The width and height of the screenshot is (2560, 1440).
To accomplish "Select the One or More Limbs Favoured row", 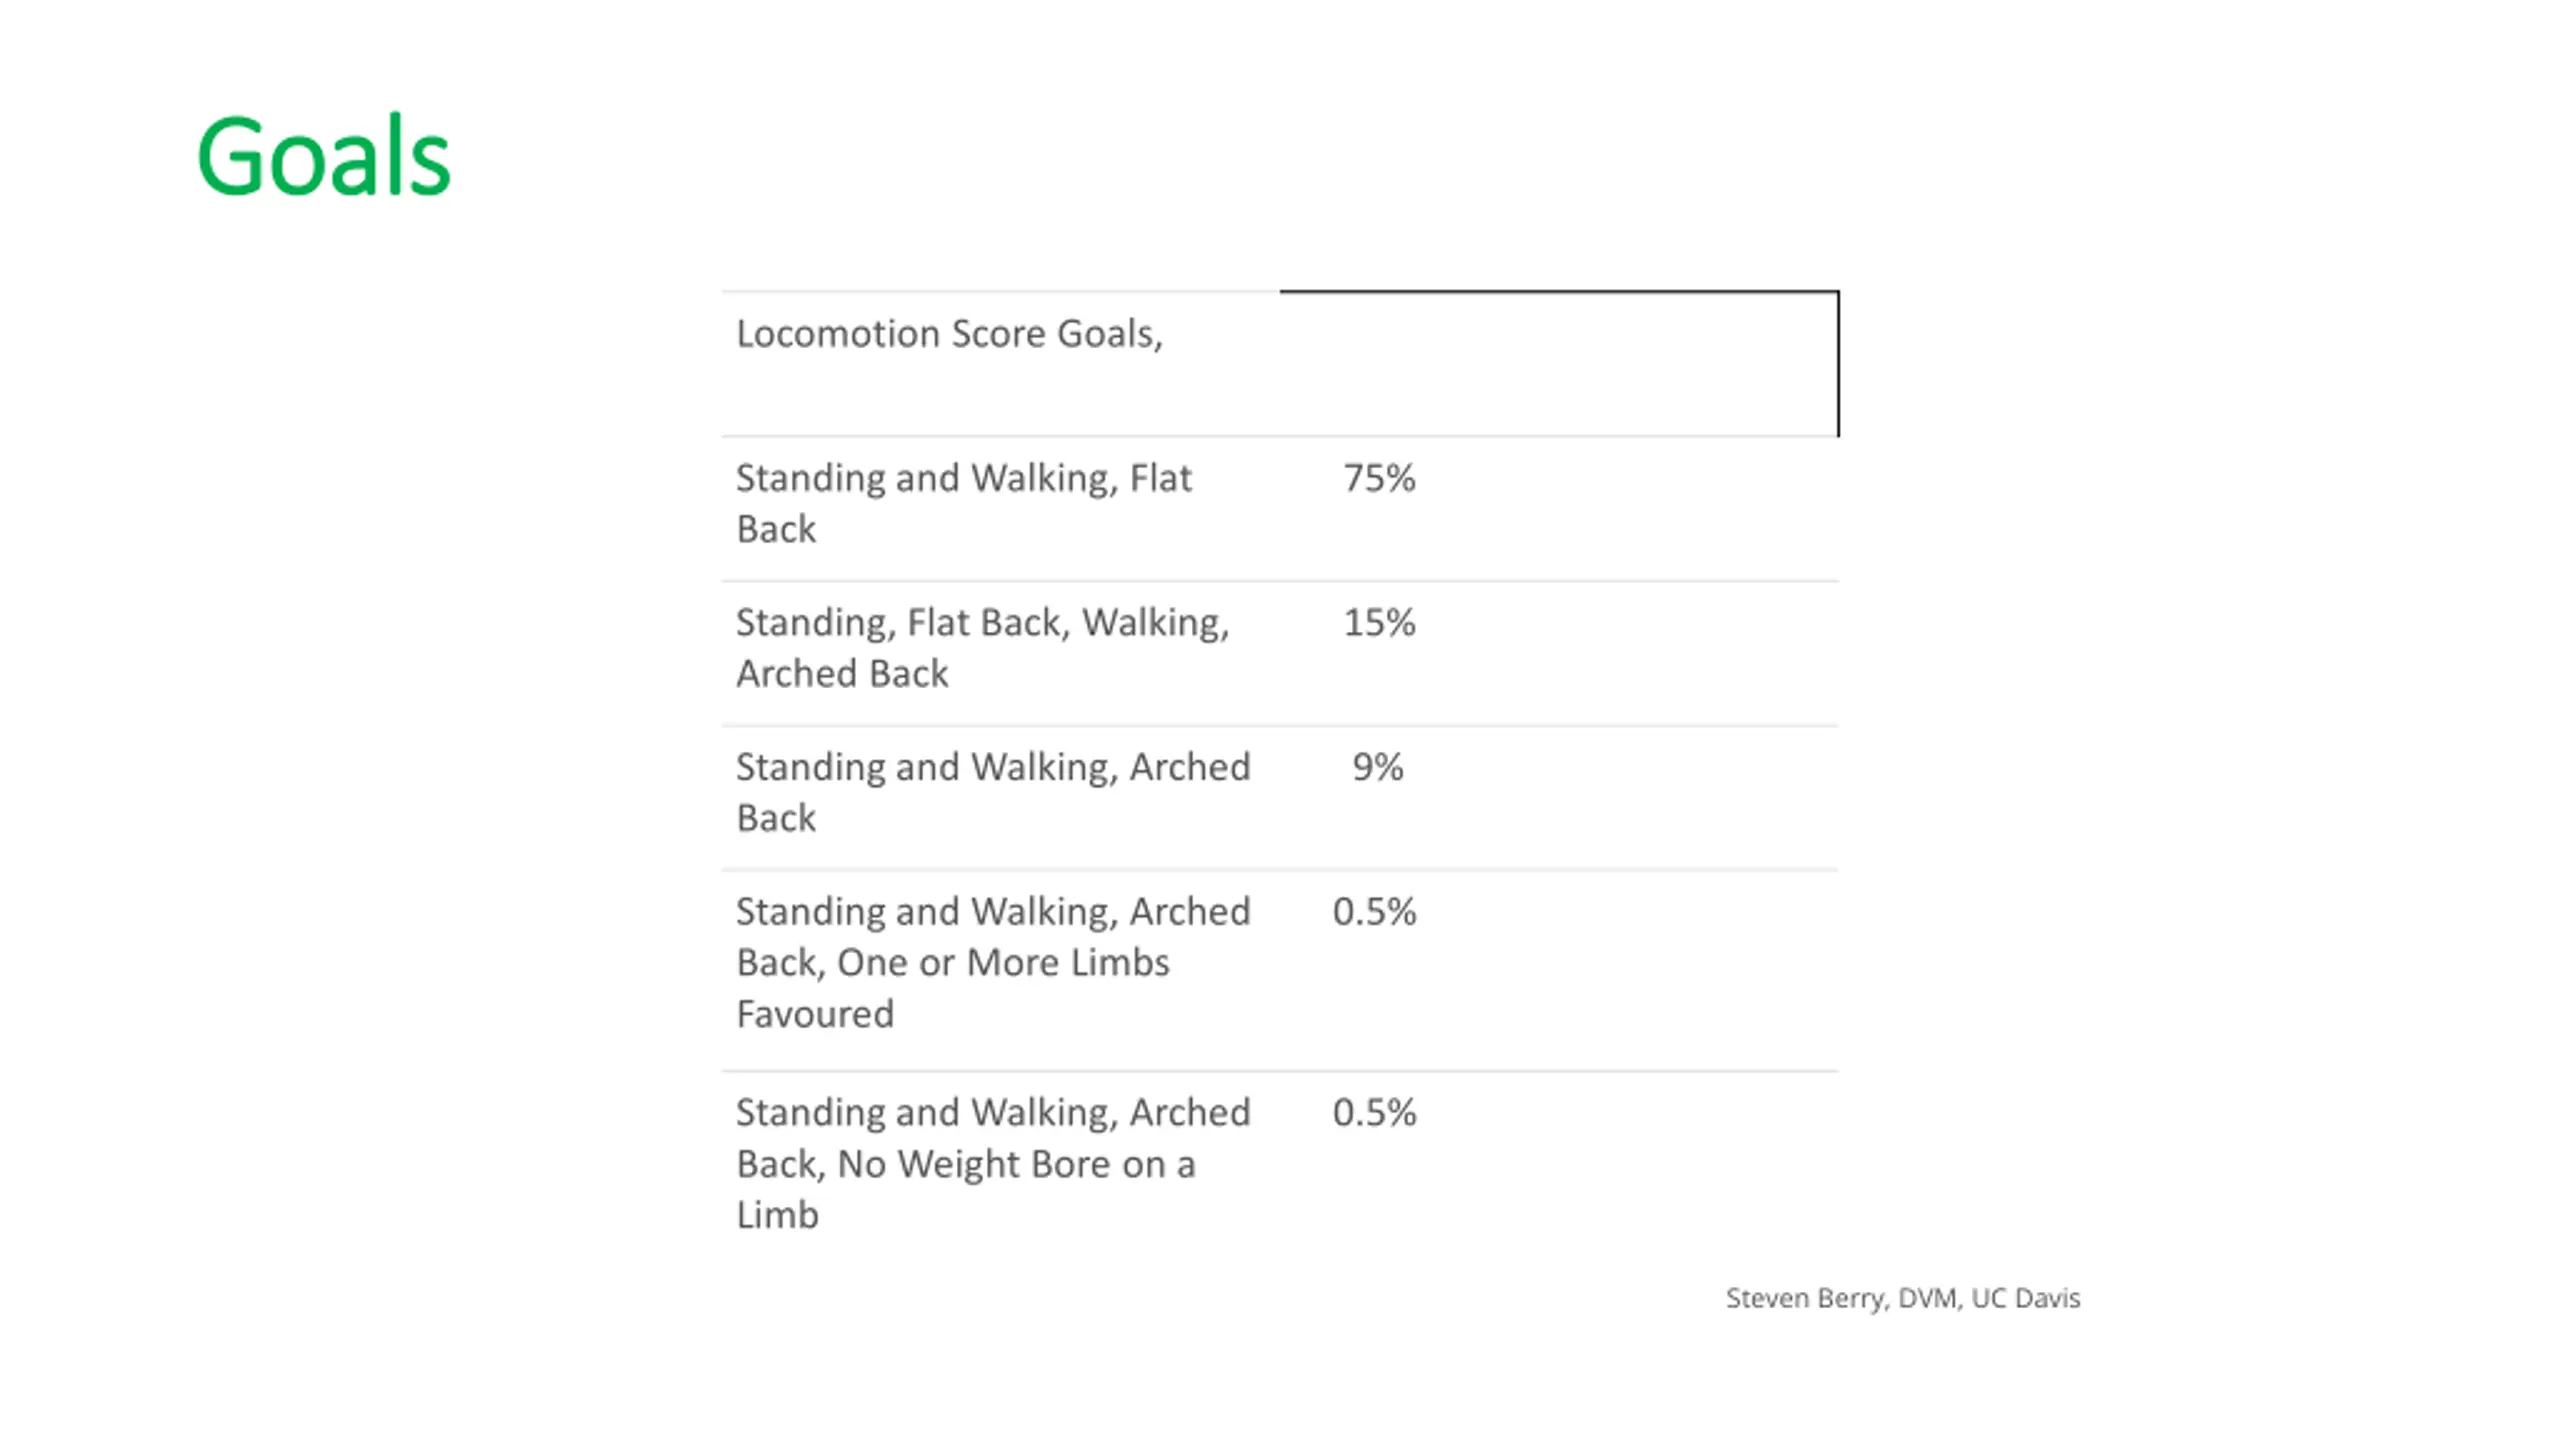I will pyautogui.click(x=1280, y=970).
